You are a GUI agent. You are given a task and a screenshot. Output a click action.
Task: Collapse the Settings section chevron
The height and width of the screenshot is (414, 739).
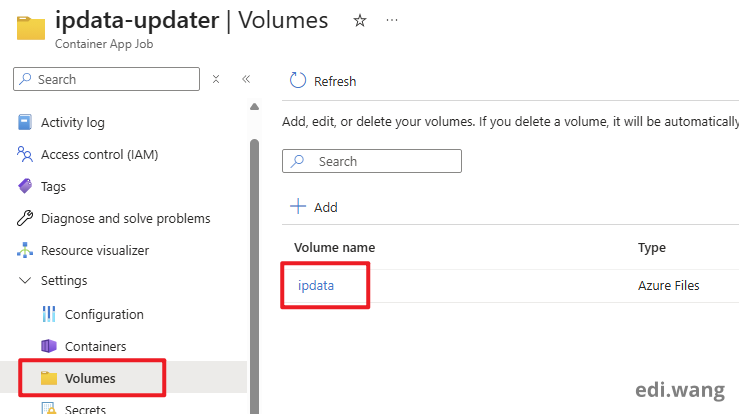click(x=26, y=281)
